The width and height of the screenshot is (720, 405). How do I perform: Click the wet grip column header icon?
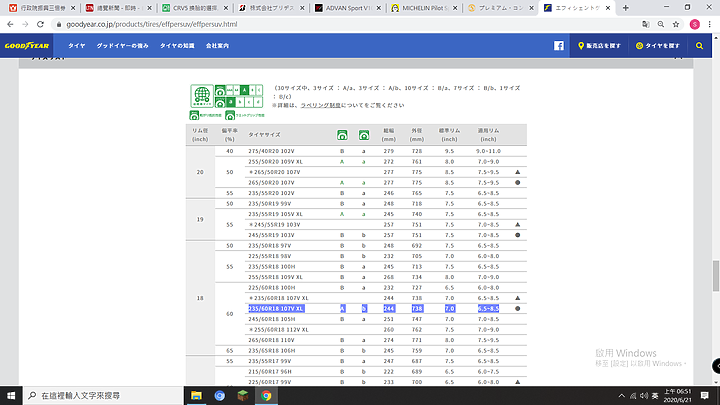coord(364,135)
